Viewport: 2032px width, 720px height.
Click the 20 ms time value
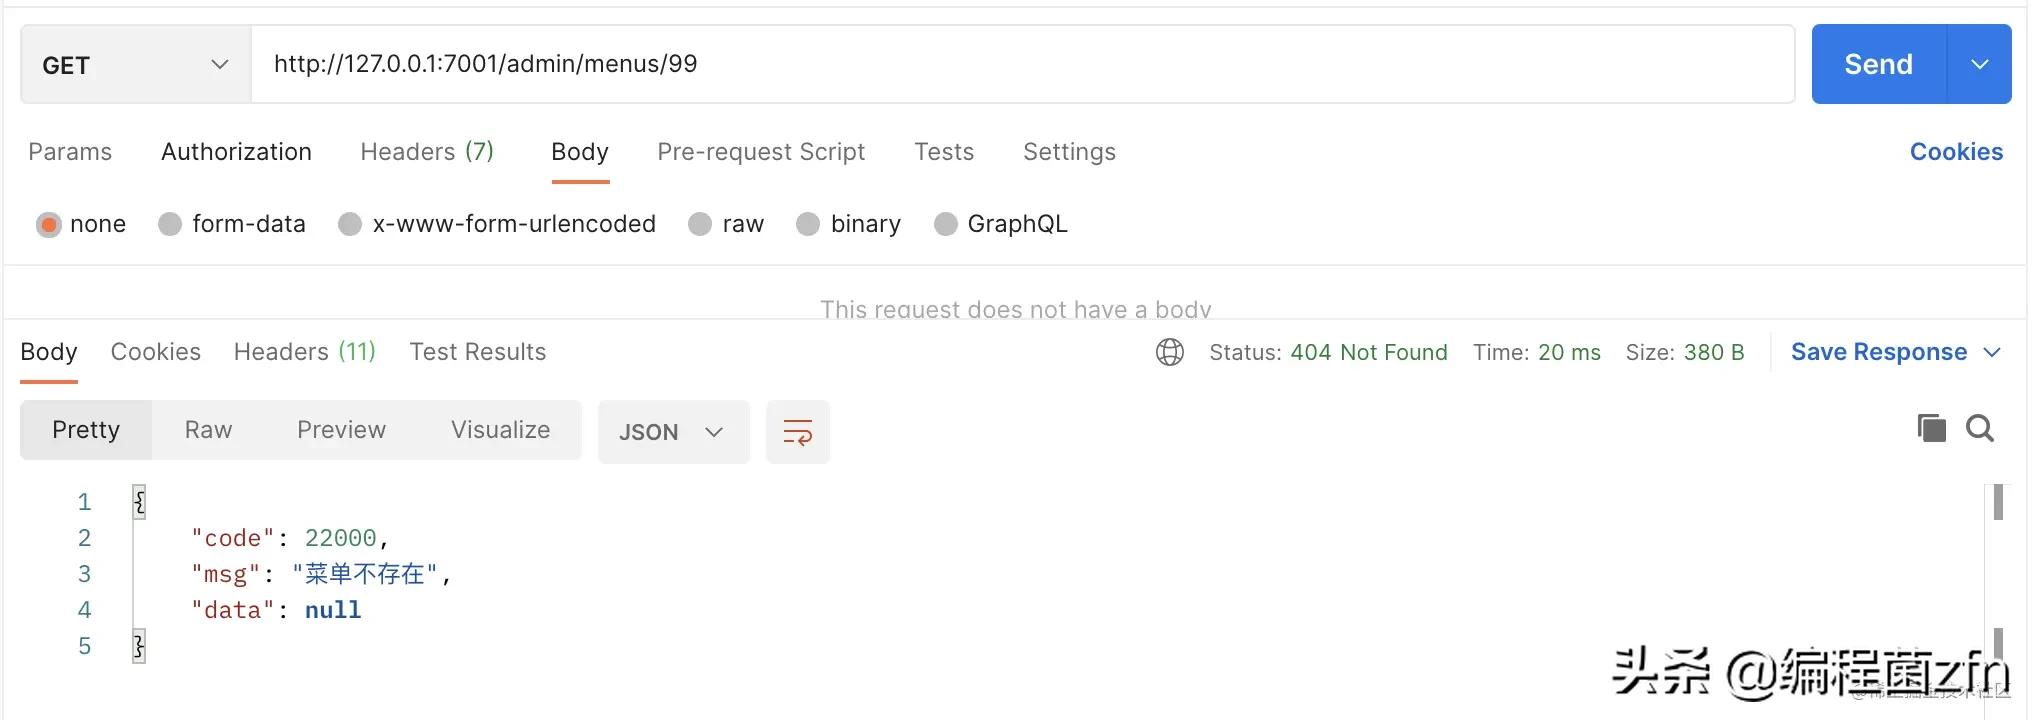pos(1569,352)
